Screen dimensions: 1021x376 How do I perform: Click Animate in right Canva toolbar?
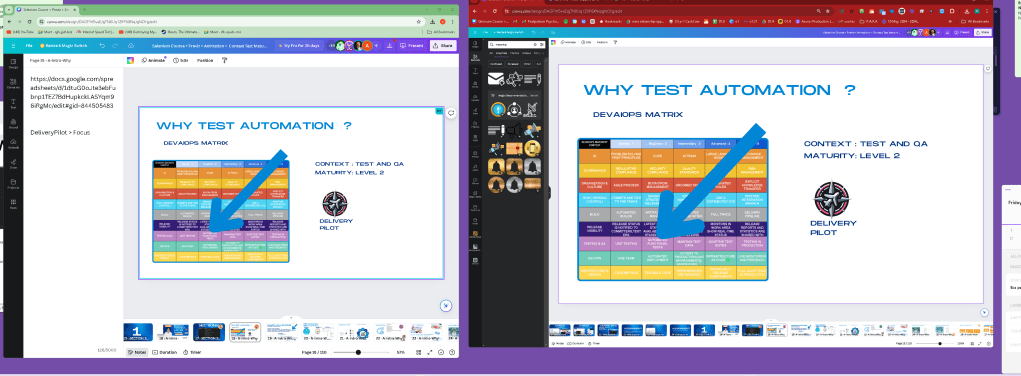[x=567, y=42]
